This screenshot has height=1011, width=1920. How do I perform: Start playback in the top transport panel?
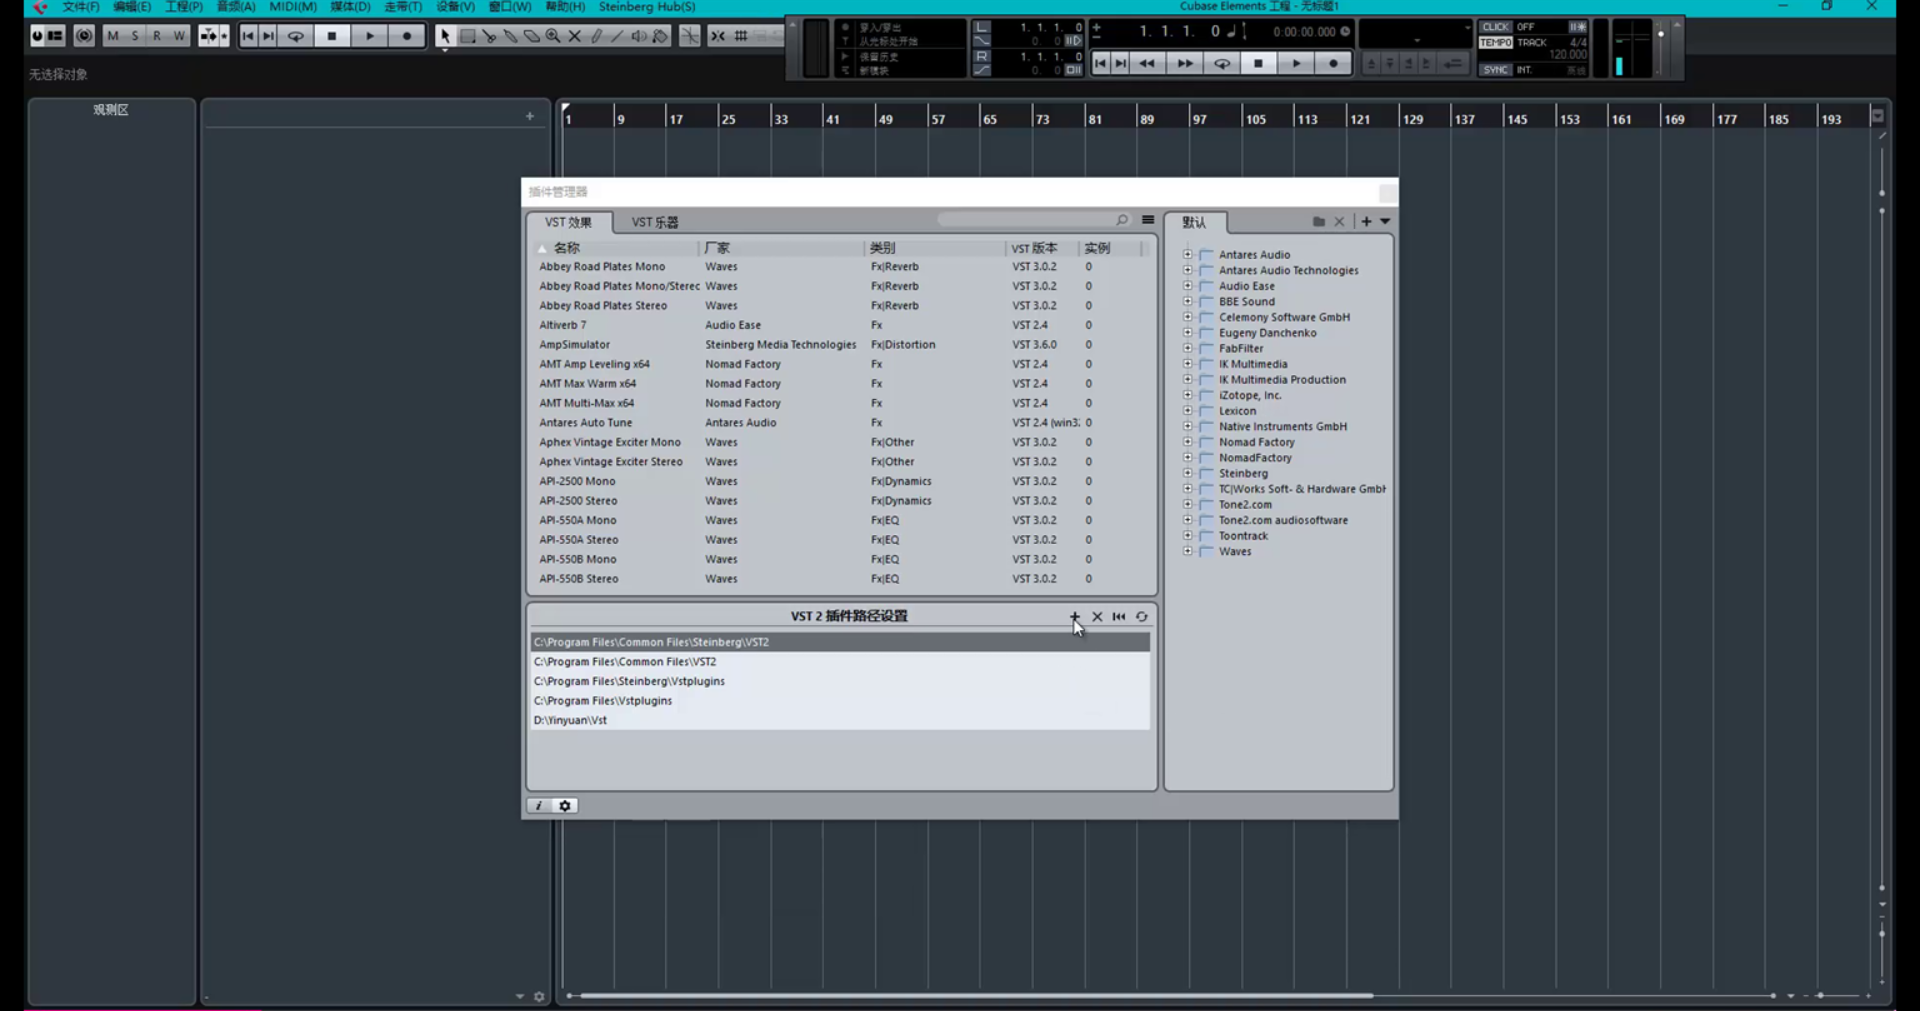point(1296,63)
